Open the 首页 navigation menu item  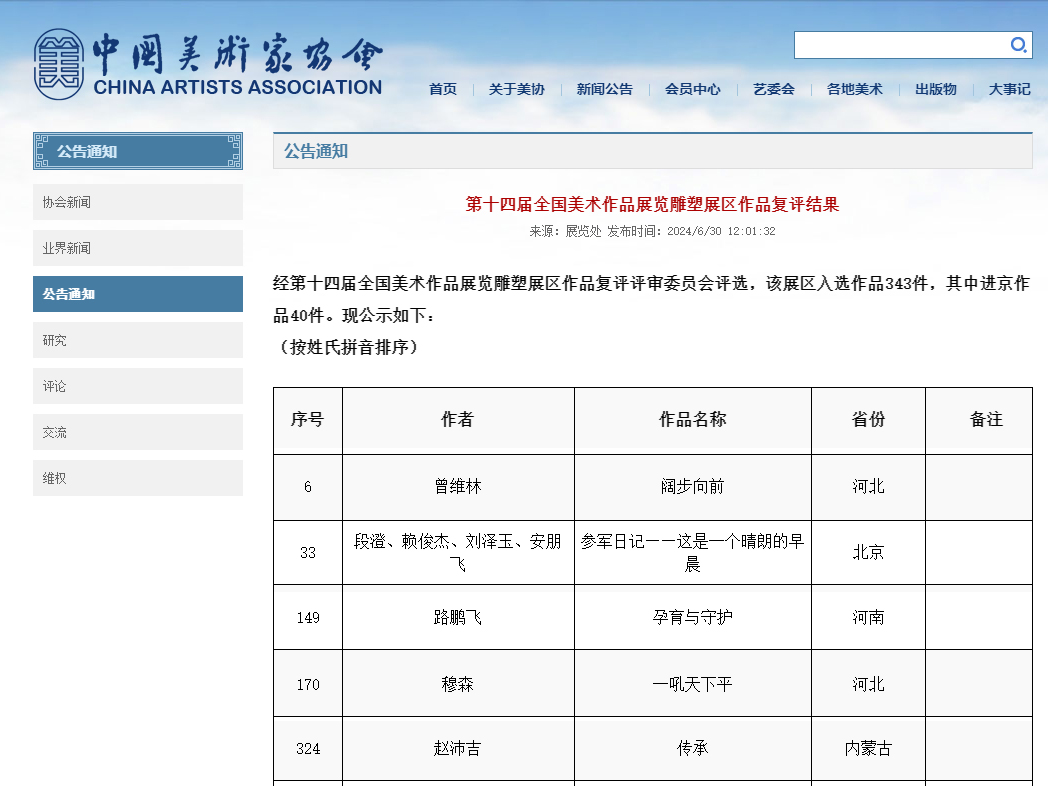tap(443, 89)
